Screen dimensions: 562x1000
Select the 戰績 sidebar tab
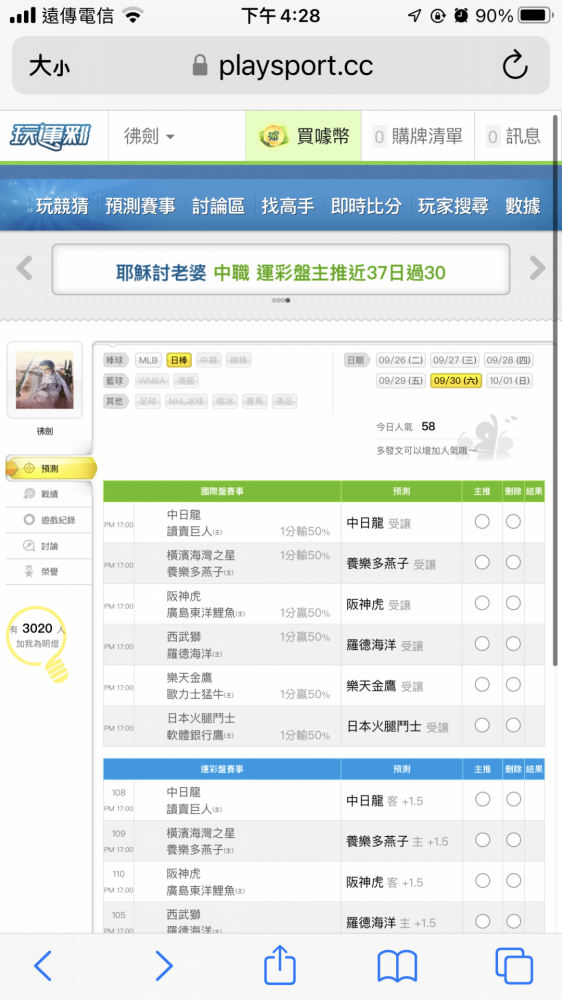[49, 494]
